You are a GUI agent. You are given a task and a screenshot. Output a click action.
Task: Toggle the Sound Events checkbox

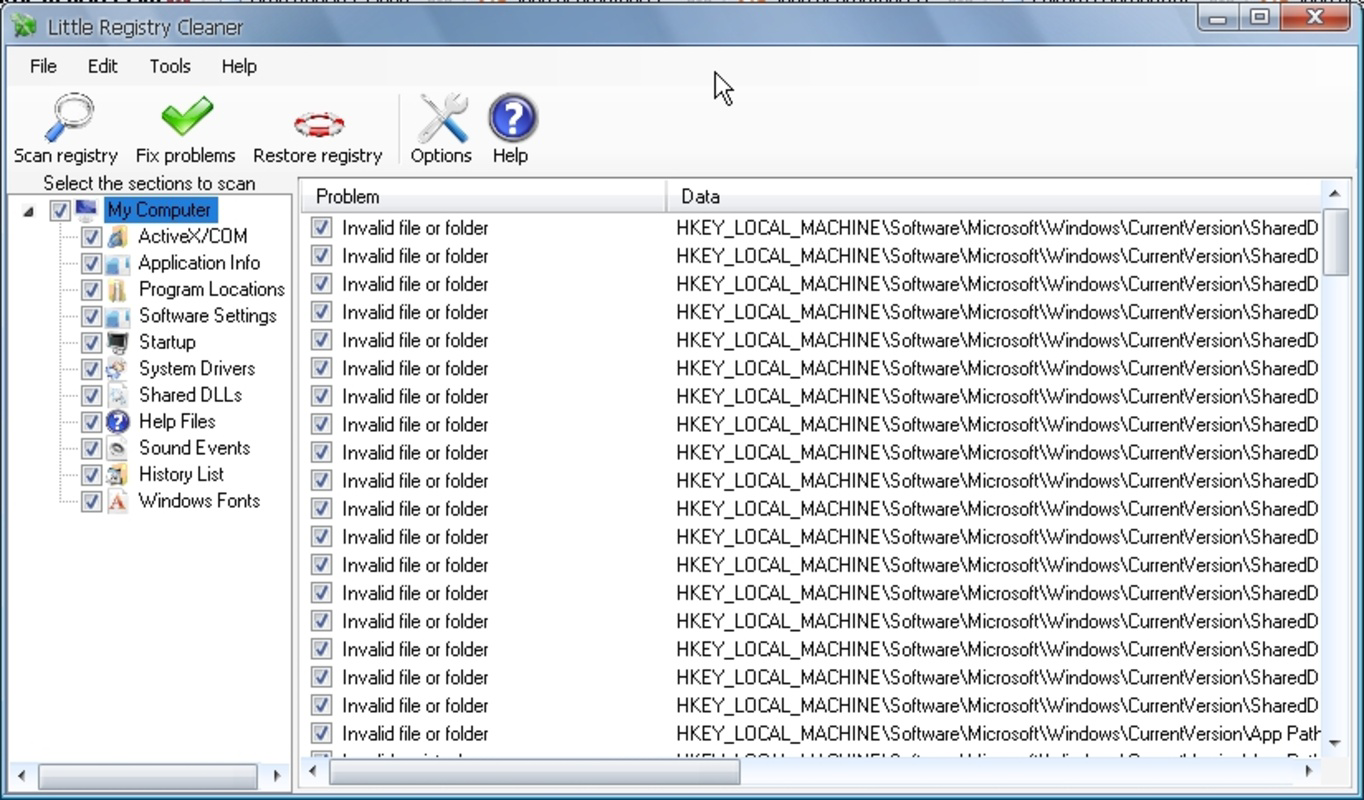pyautogui.click(x=91, y=449)
